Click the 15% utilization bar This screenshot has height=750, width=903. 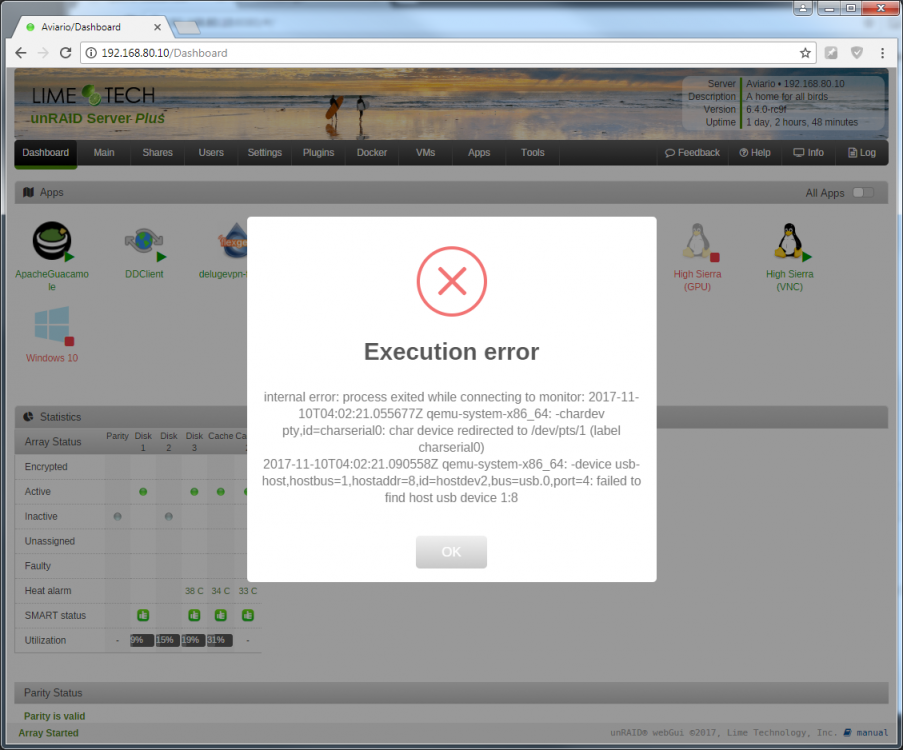coord(168,640)
